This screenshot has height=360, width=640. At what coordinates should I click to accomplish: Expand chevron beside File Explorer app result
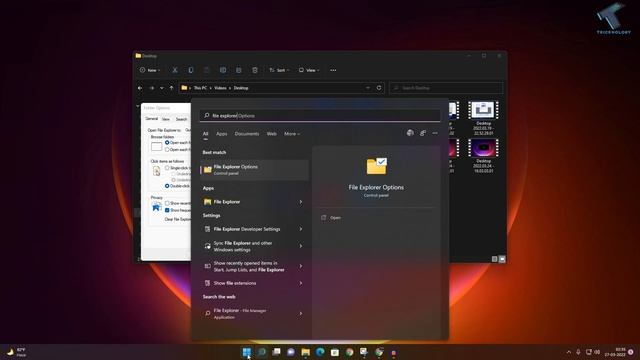coord(301,202)
